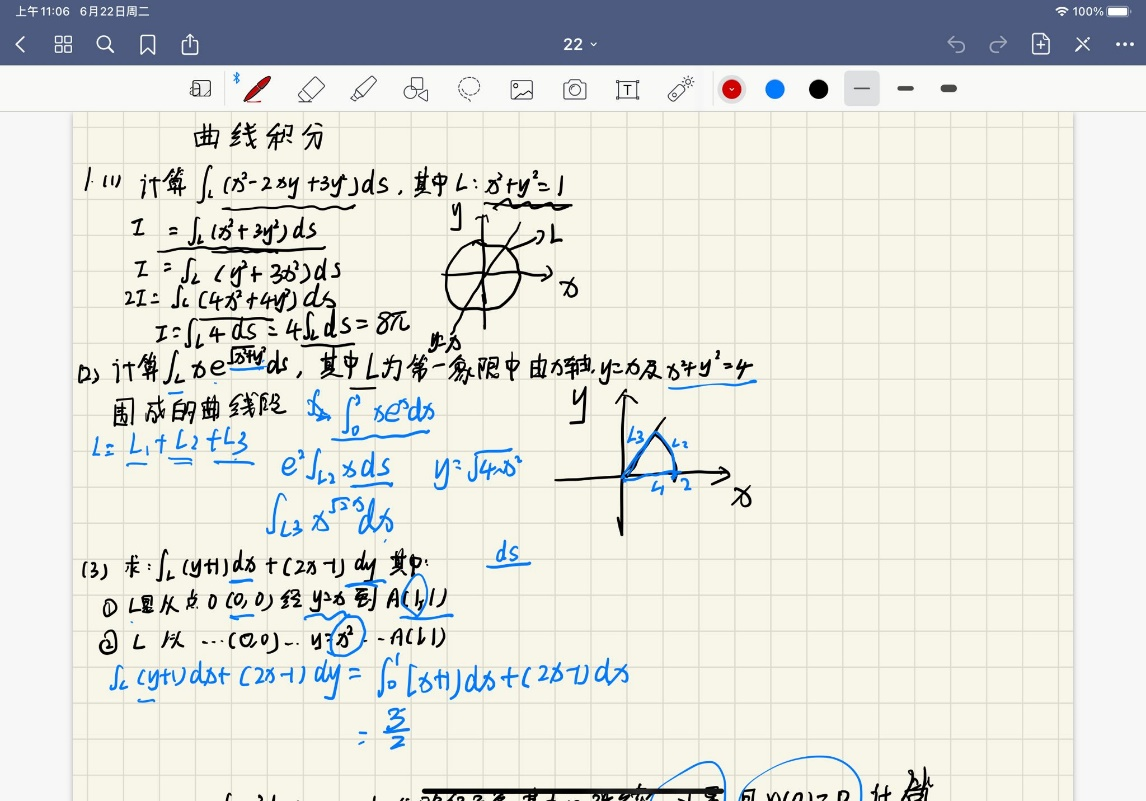Go back to the documents library
This screenshot has width=1146, height=801.
point(21,44)
